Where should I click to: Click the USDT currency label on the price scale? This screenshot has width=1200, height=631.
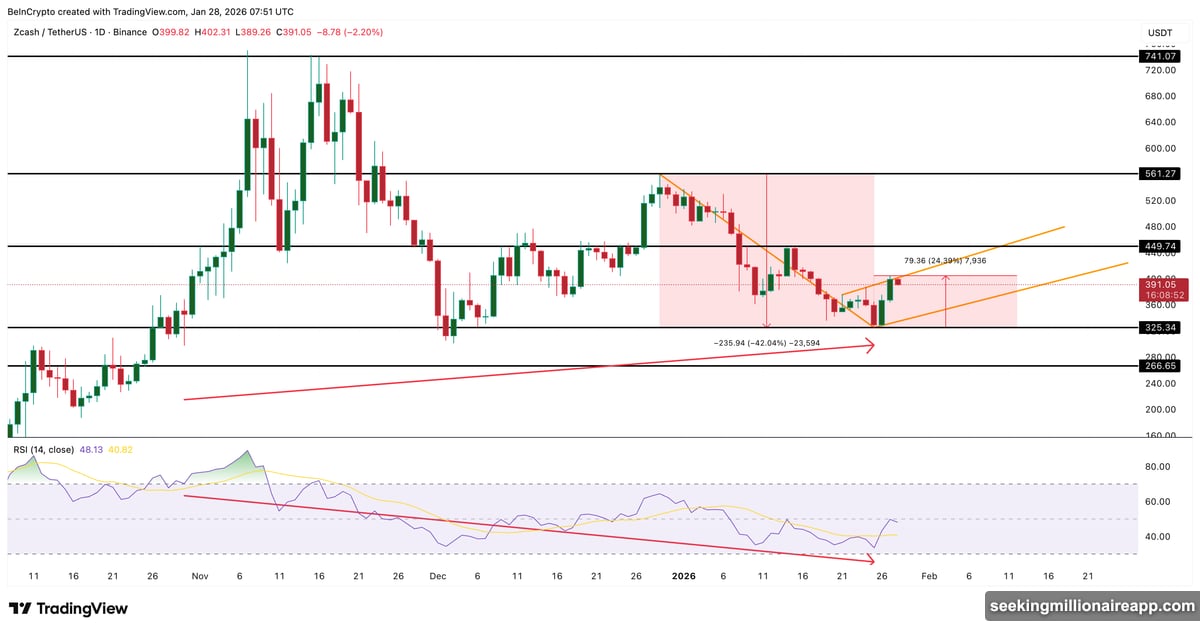[1159, 31]
